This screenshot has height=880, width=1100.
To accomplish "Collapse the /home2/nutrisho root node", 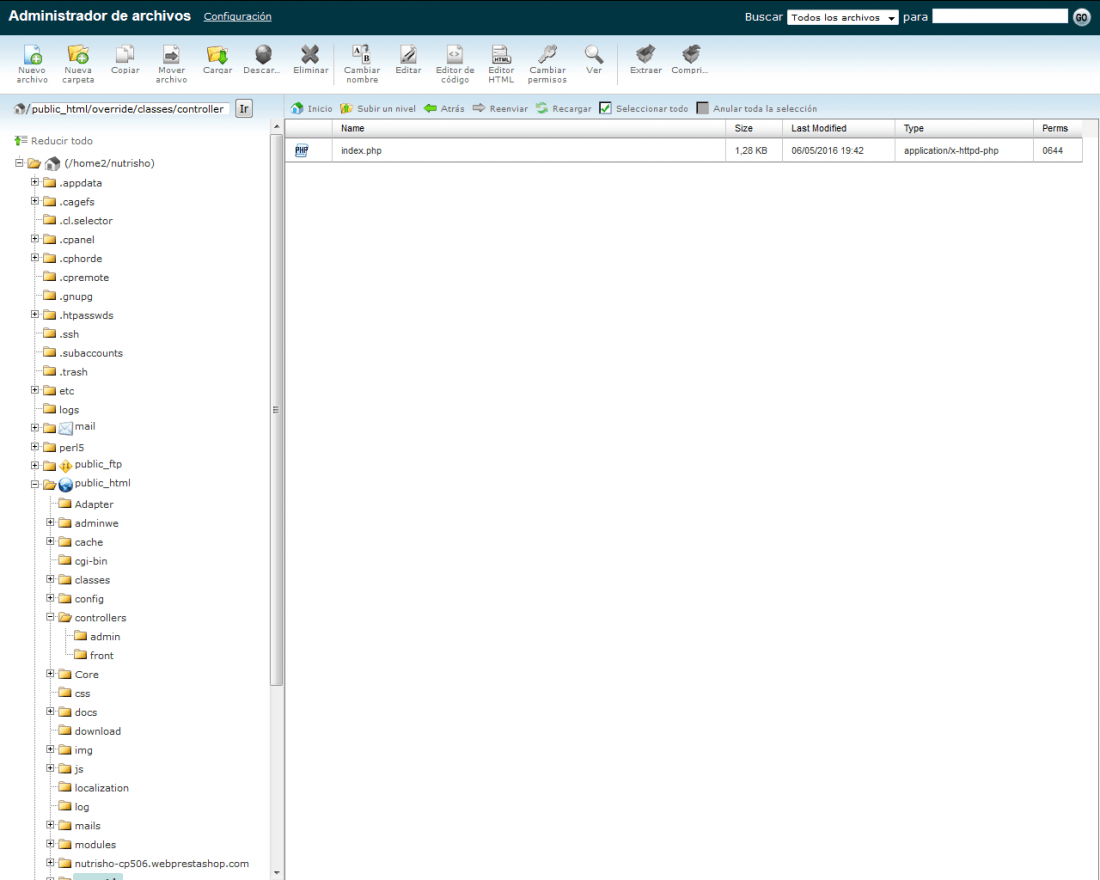I will [19, 163].
